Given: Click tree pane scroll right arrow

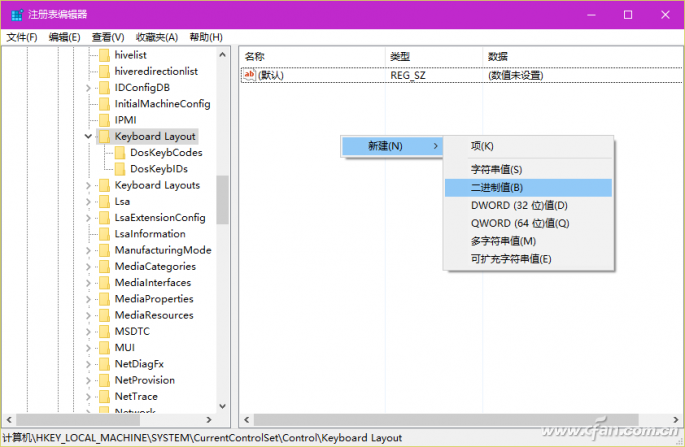Looking at the screenshot, I should click(209, 420).
